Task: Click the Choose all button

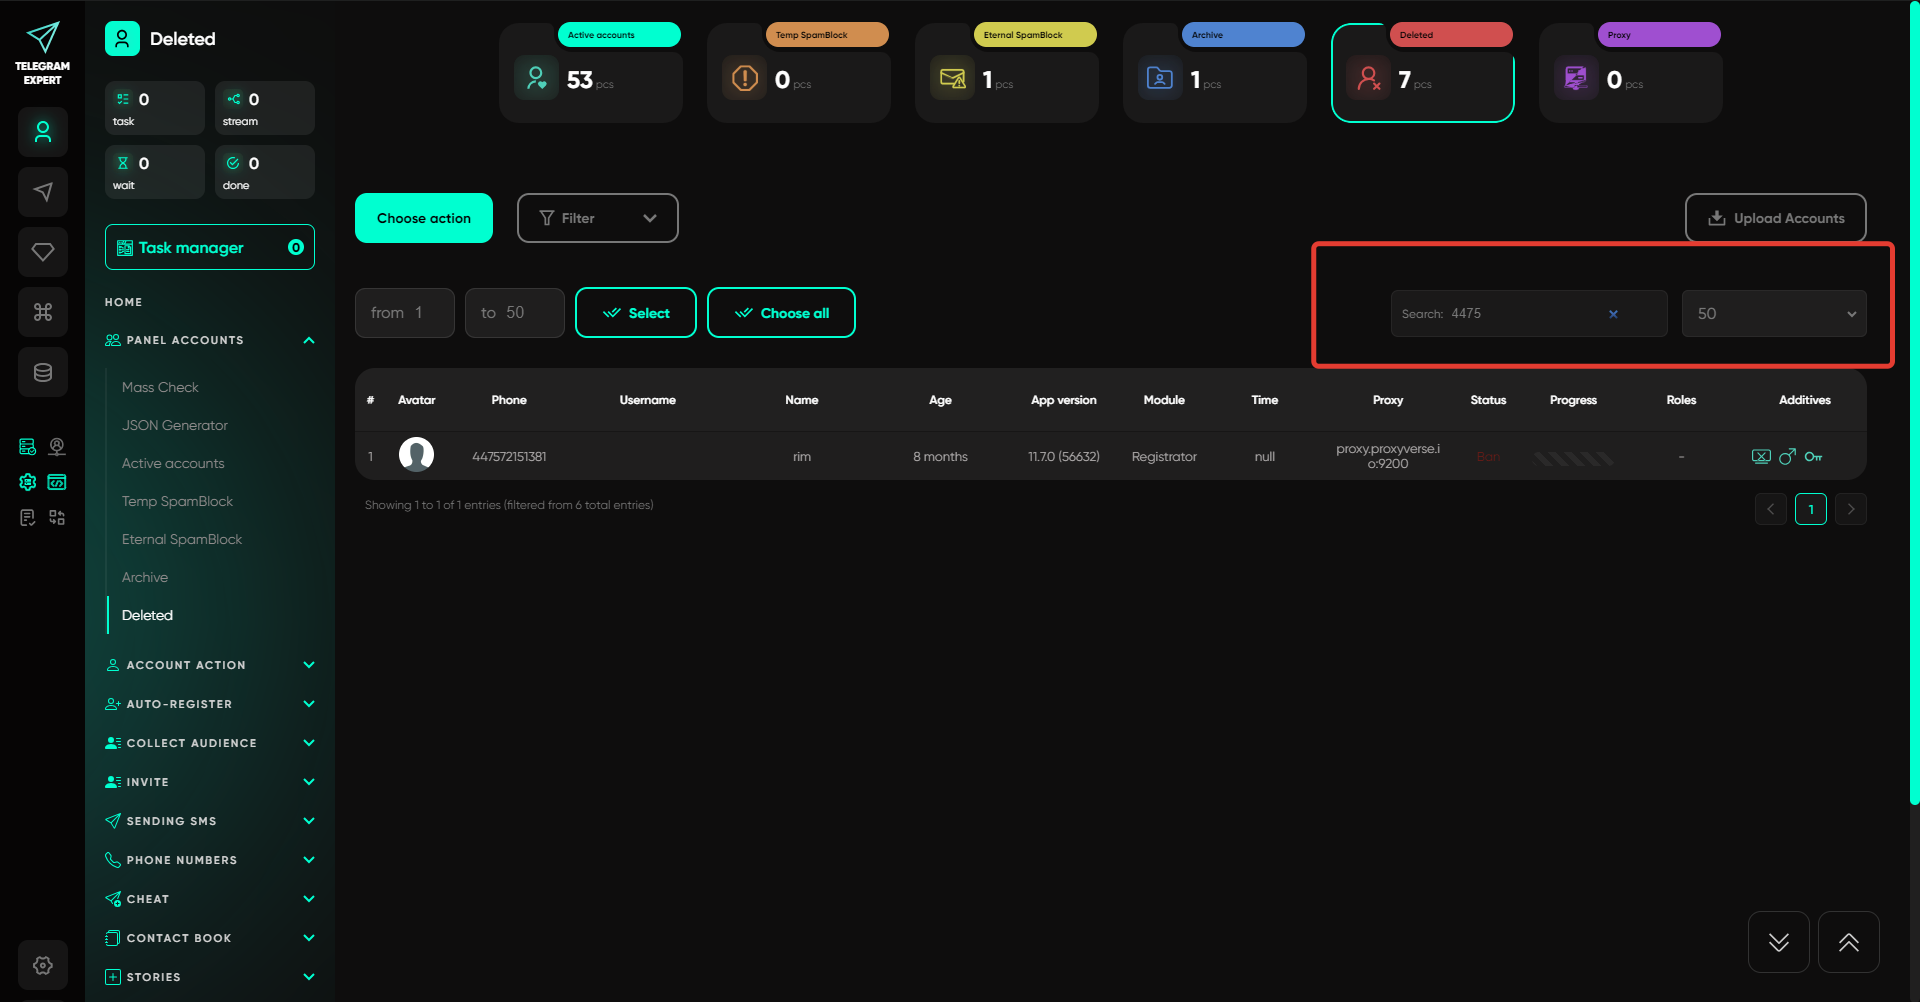Action: 781,313
